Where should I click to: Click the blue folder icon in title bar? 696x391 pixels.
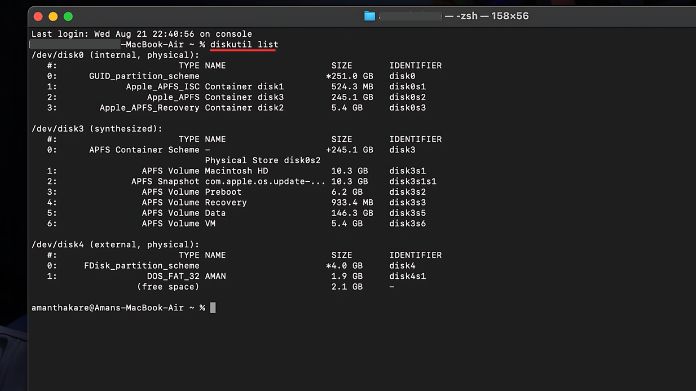click(369, 16)
